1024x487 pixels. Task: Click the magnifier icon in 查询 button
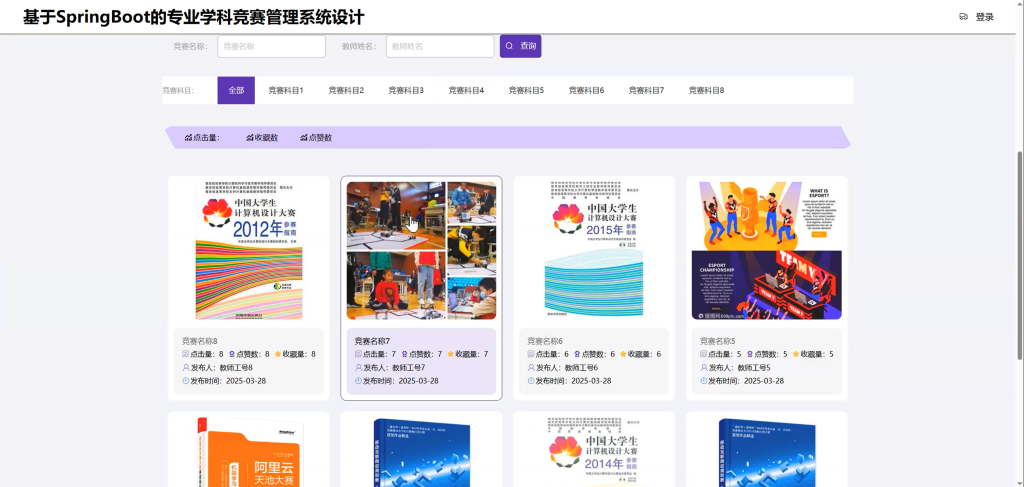[509, 46]
